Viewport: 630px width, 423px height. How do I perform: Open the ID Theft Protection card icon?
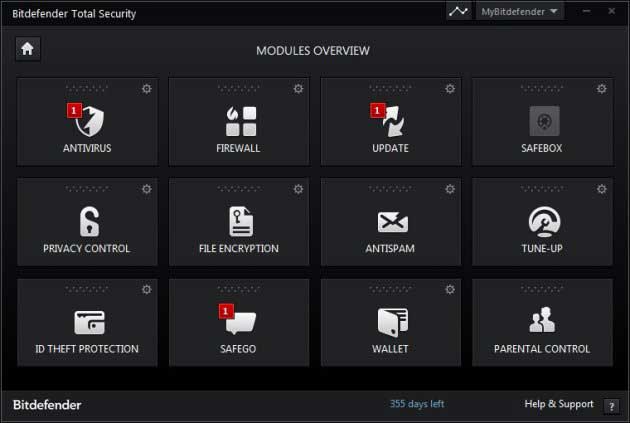[x=89, y=322]
